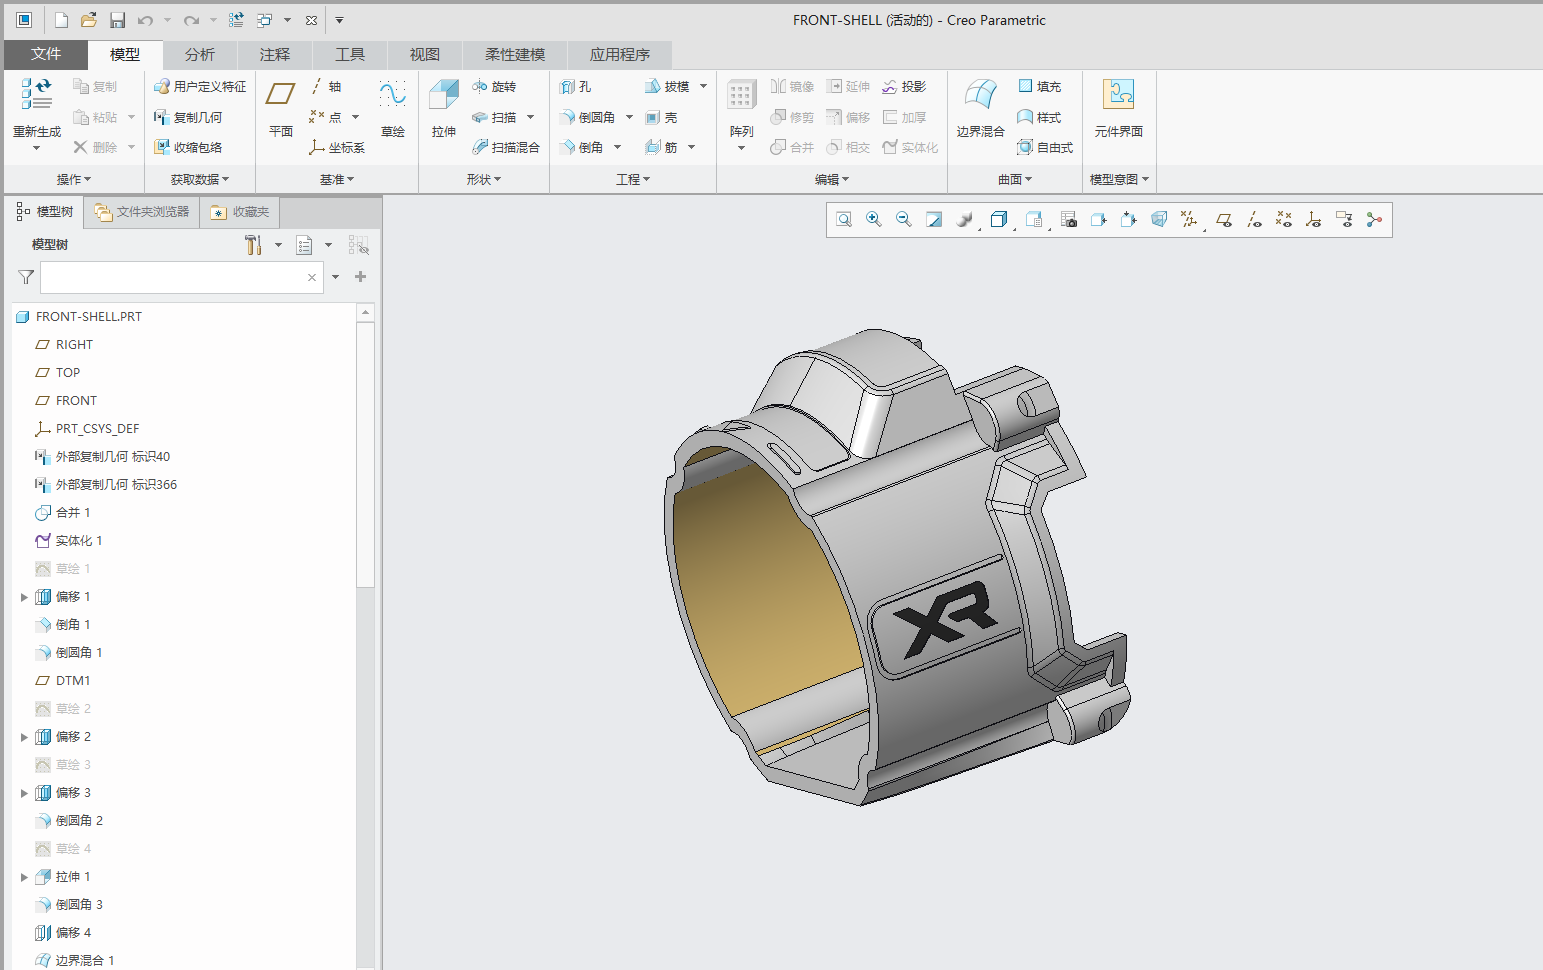
Task: Click 重新生成 to regenerate the model
Action: click(x=36, y=110)
